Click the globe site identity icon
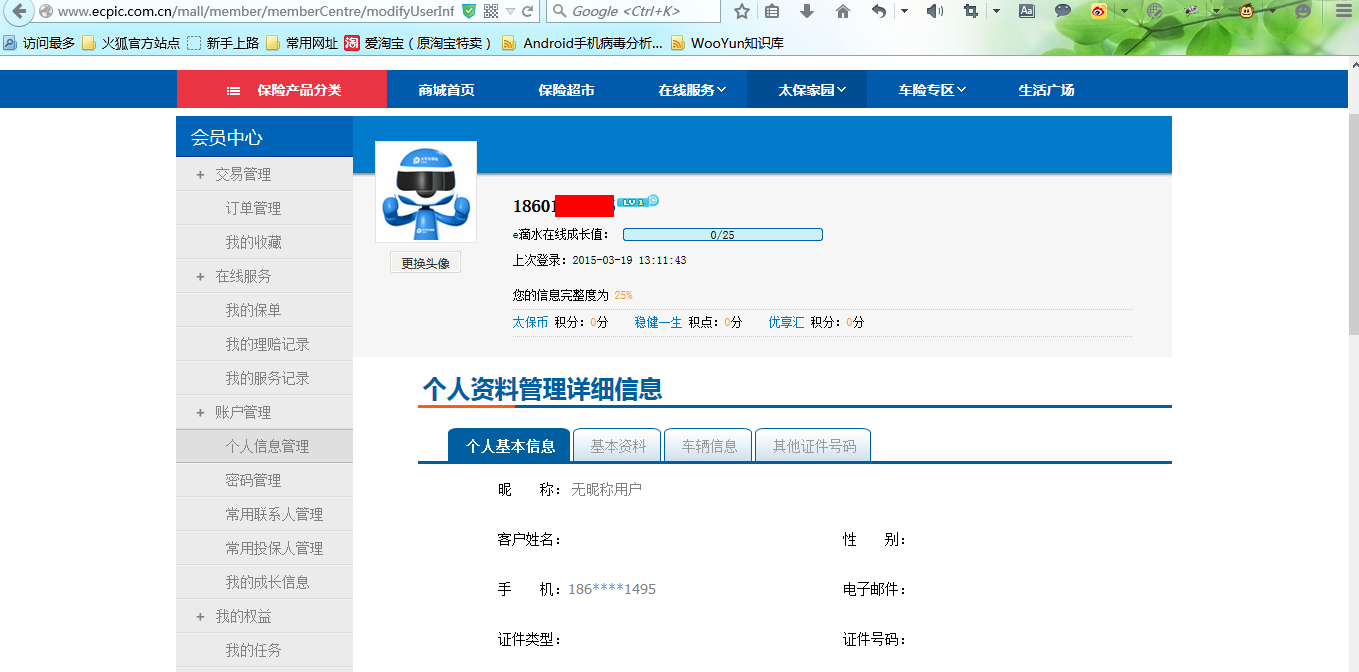The image size is (1359, 672). pyautogui.click(x=46, y=11)
